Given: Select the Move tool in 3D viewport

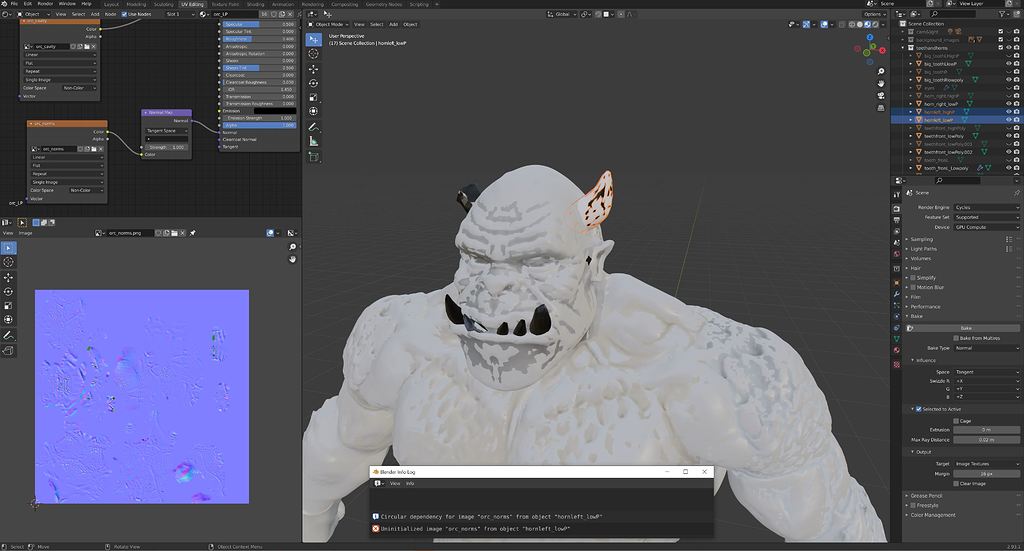Looking at the screenshot, I should coord(313,69).
